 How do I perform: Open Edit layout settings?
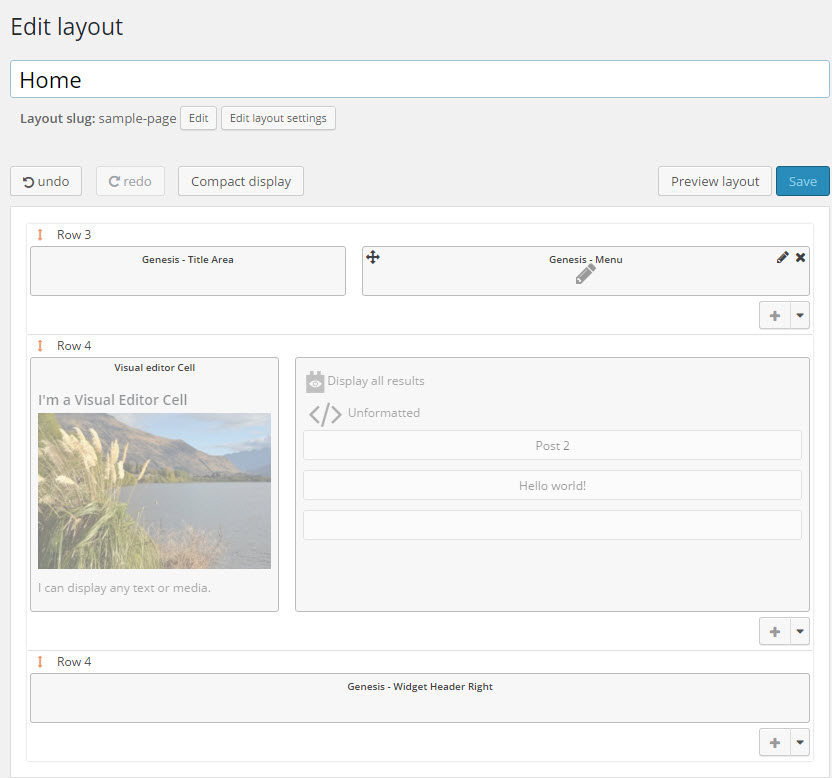pos(278,118)
